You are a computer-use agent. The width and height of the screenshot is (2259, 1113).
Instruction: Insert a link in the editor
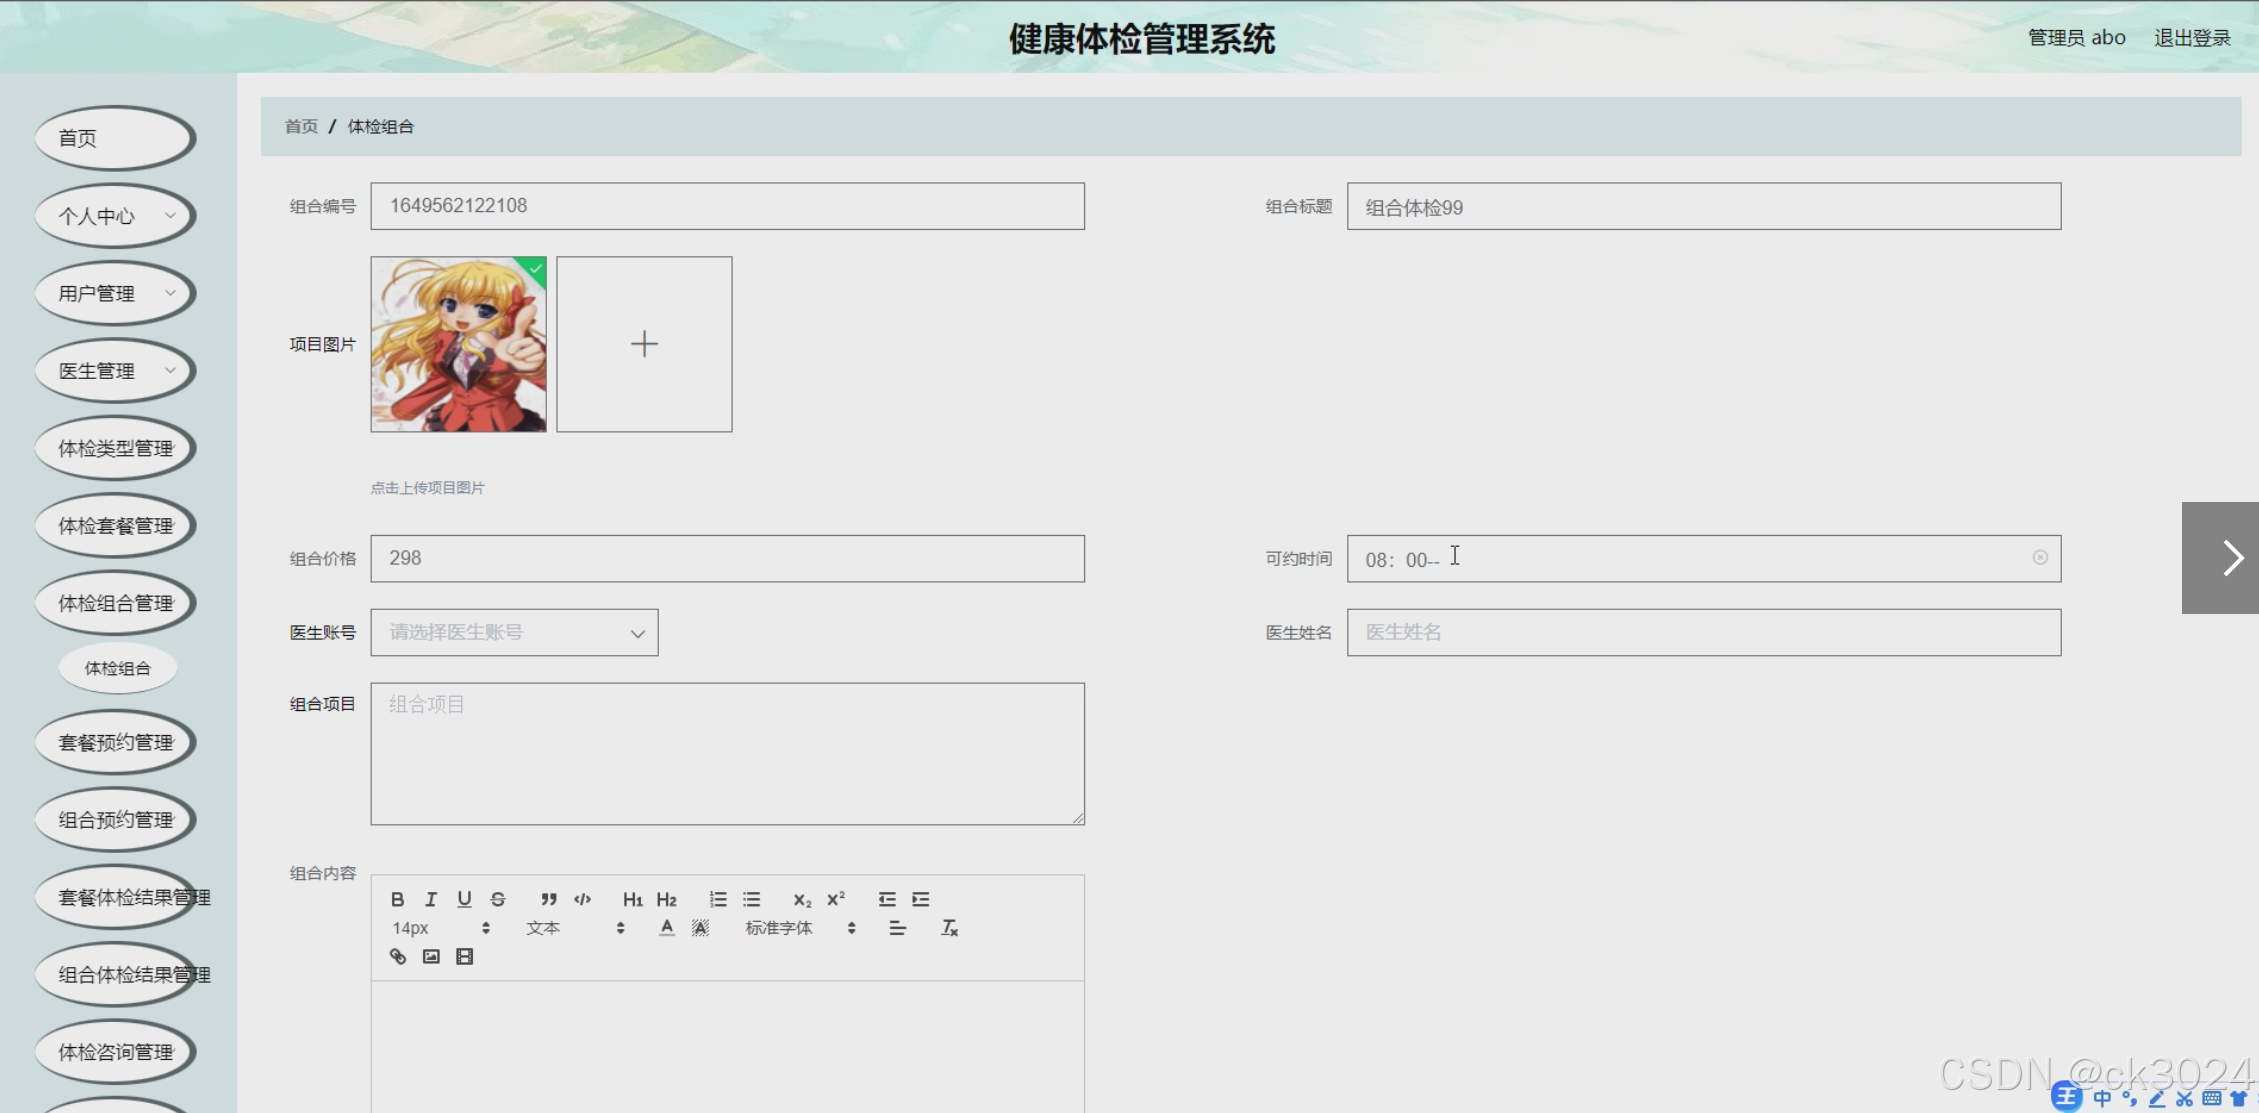[x=398, y=957]
